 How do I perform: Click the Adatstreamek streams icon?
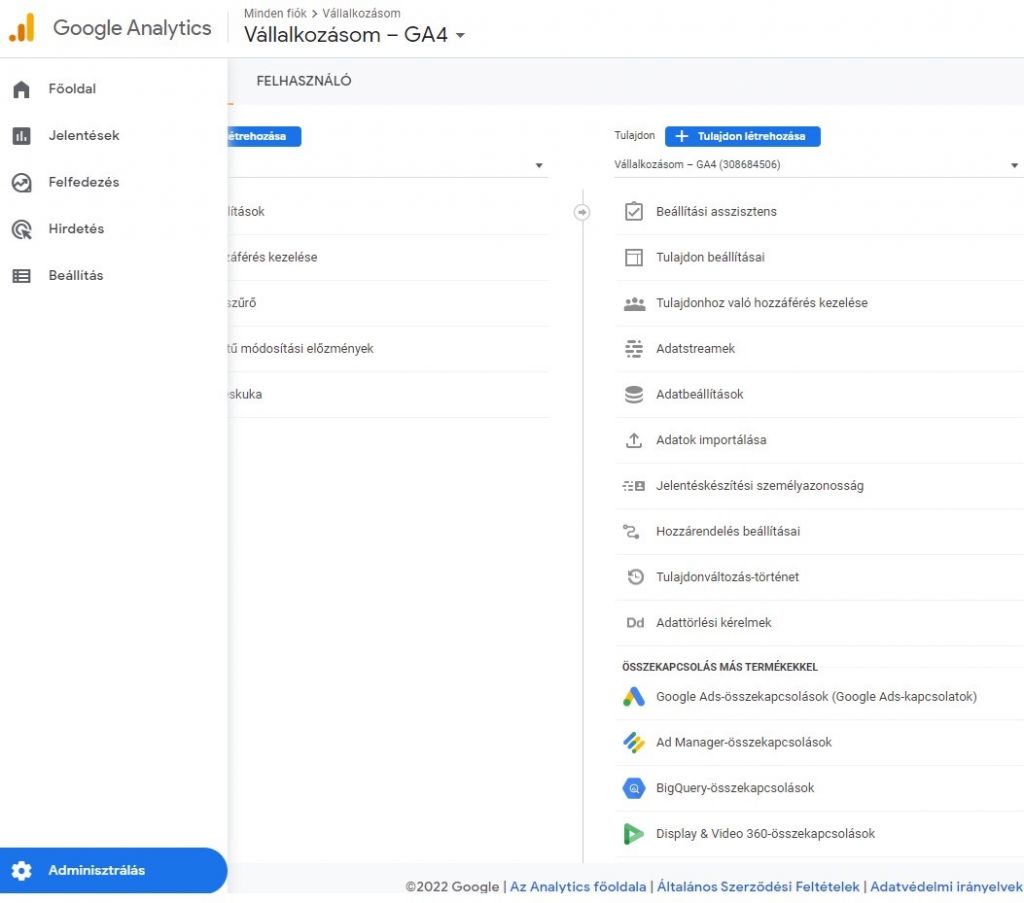tap(633, 349)
